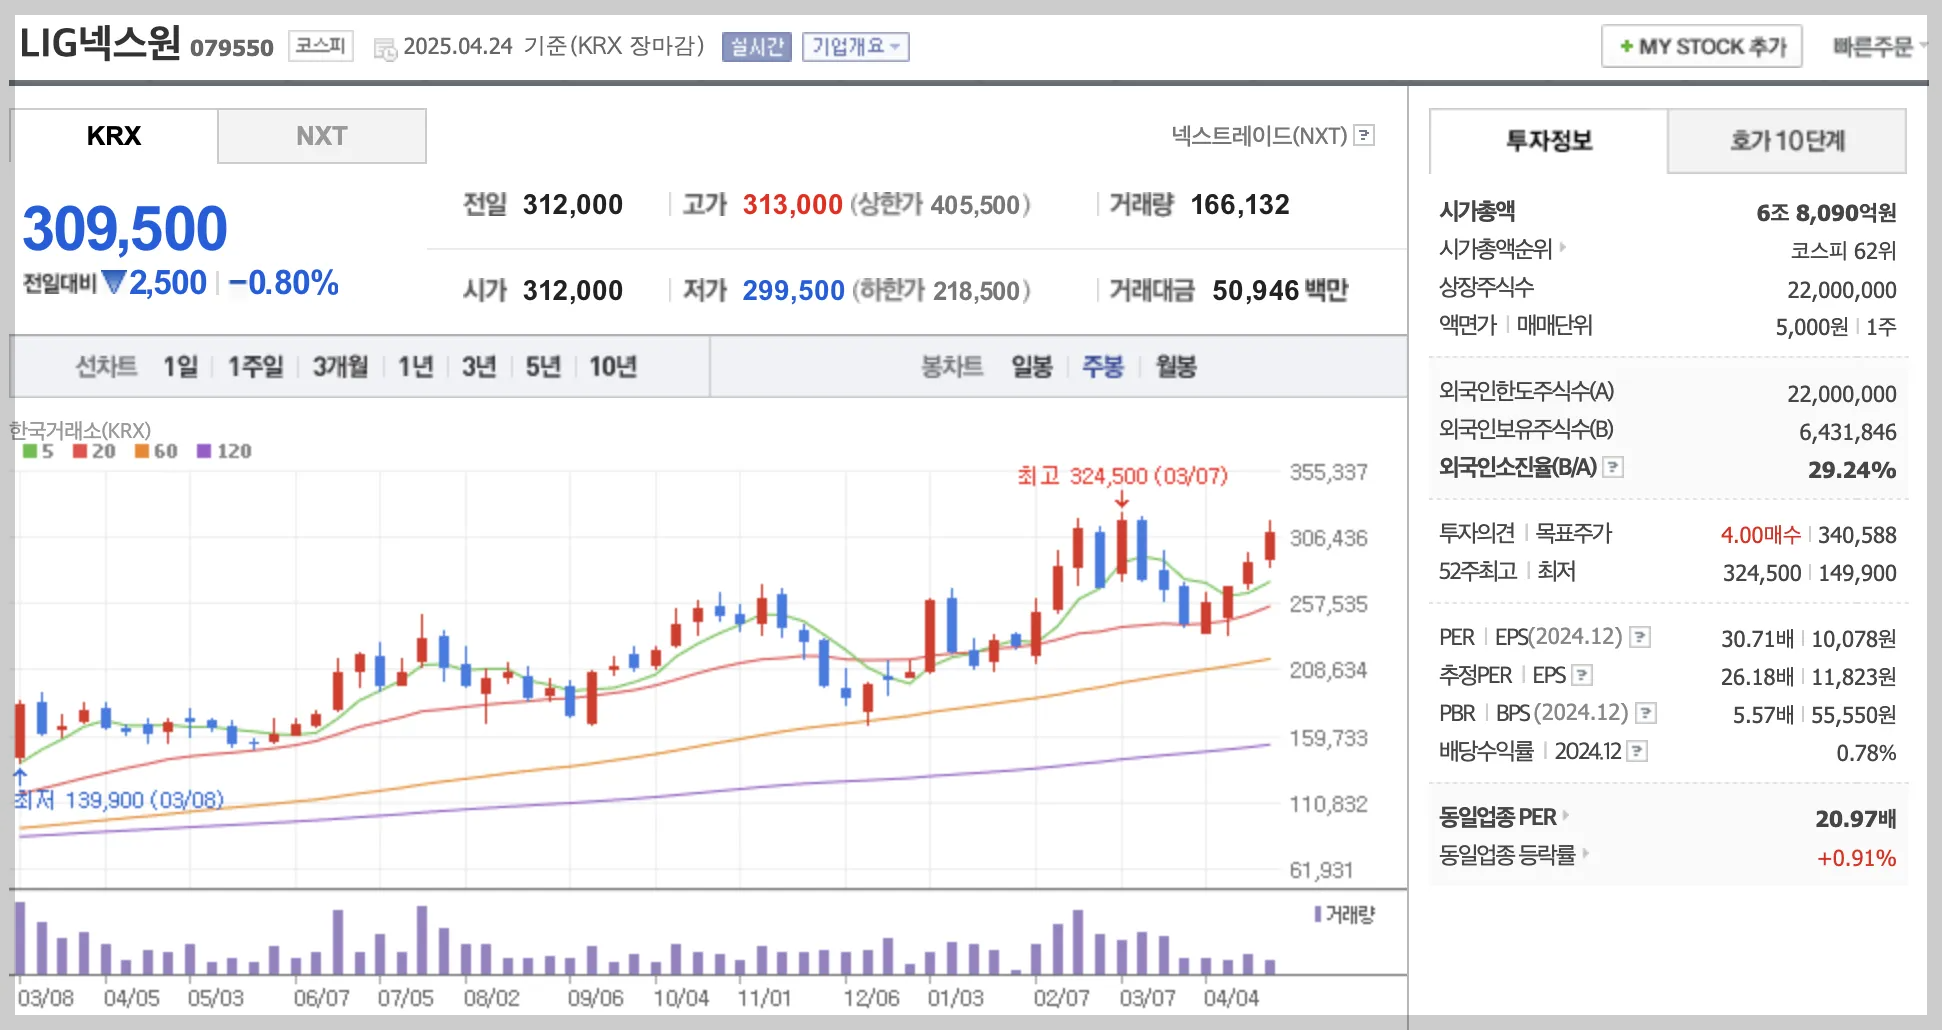
Task: Select the 1일 line chart period
Action: tap(181, 367)
